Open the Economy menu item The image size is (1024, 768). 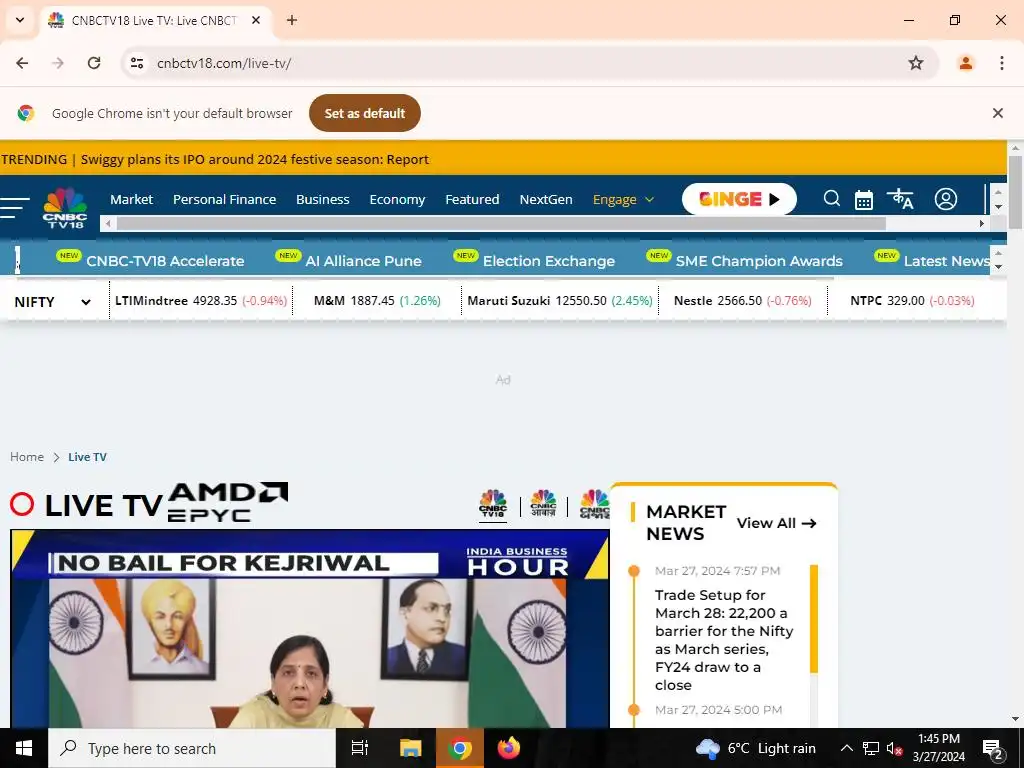397,199
